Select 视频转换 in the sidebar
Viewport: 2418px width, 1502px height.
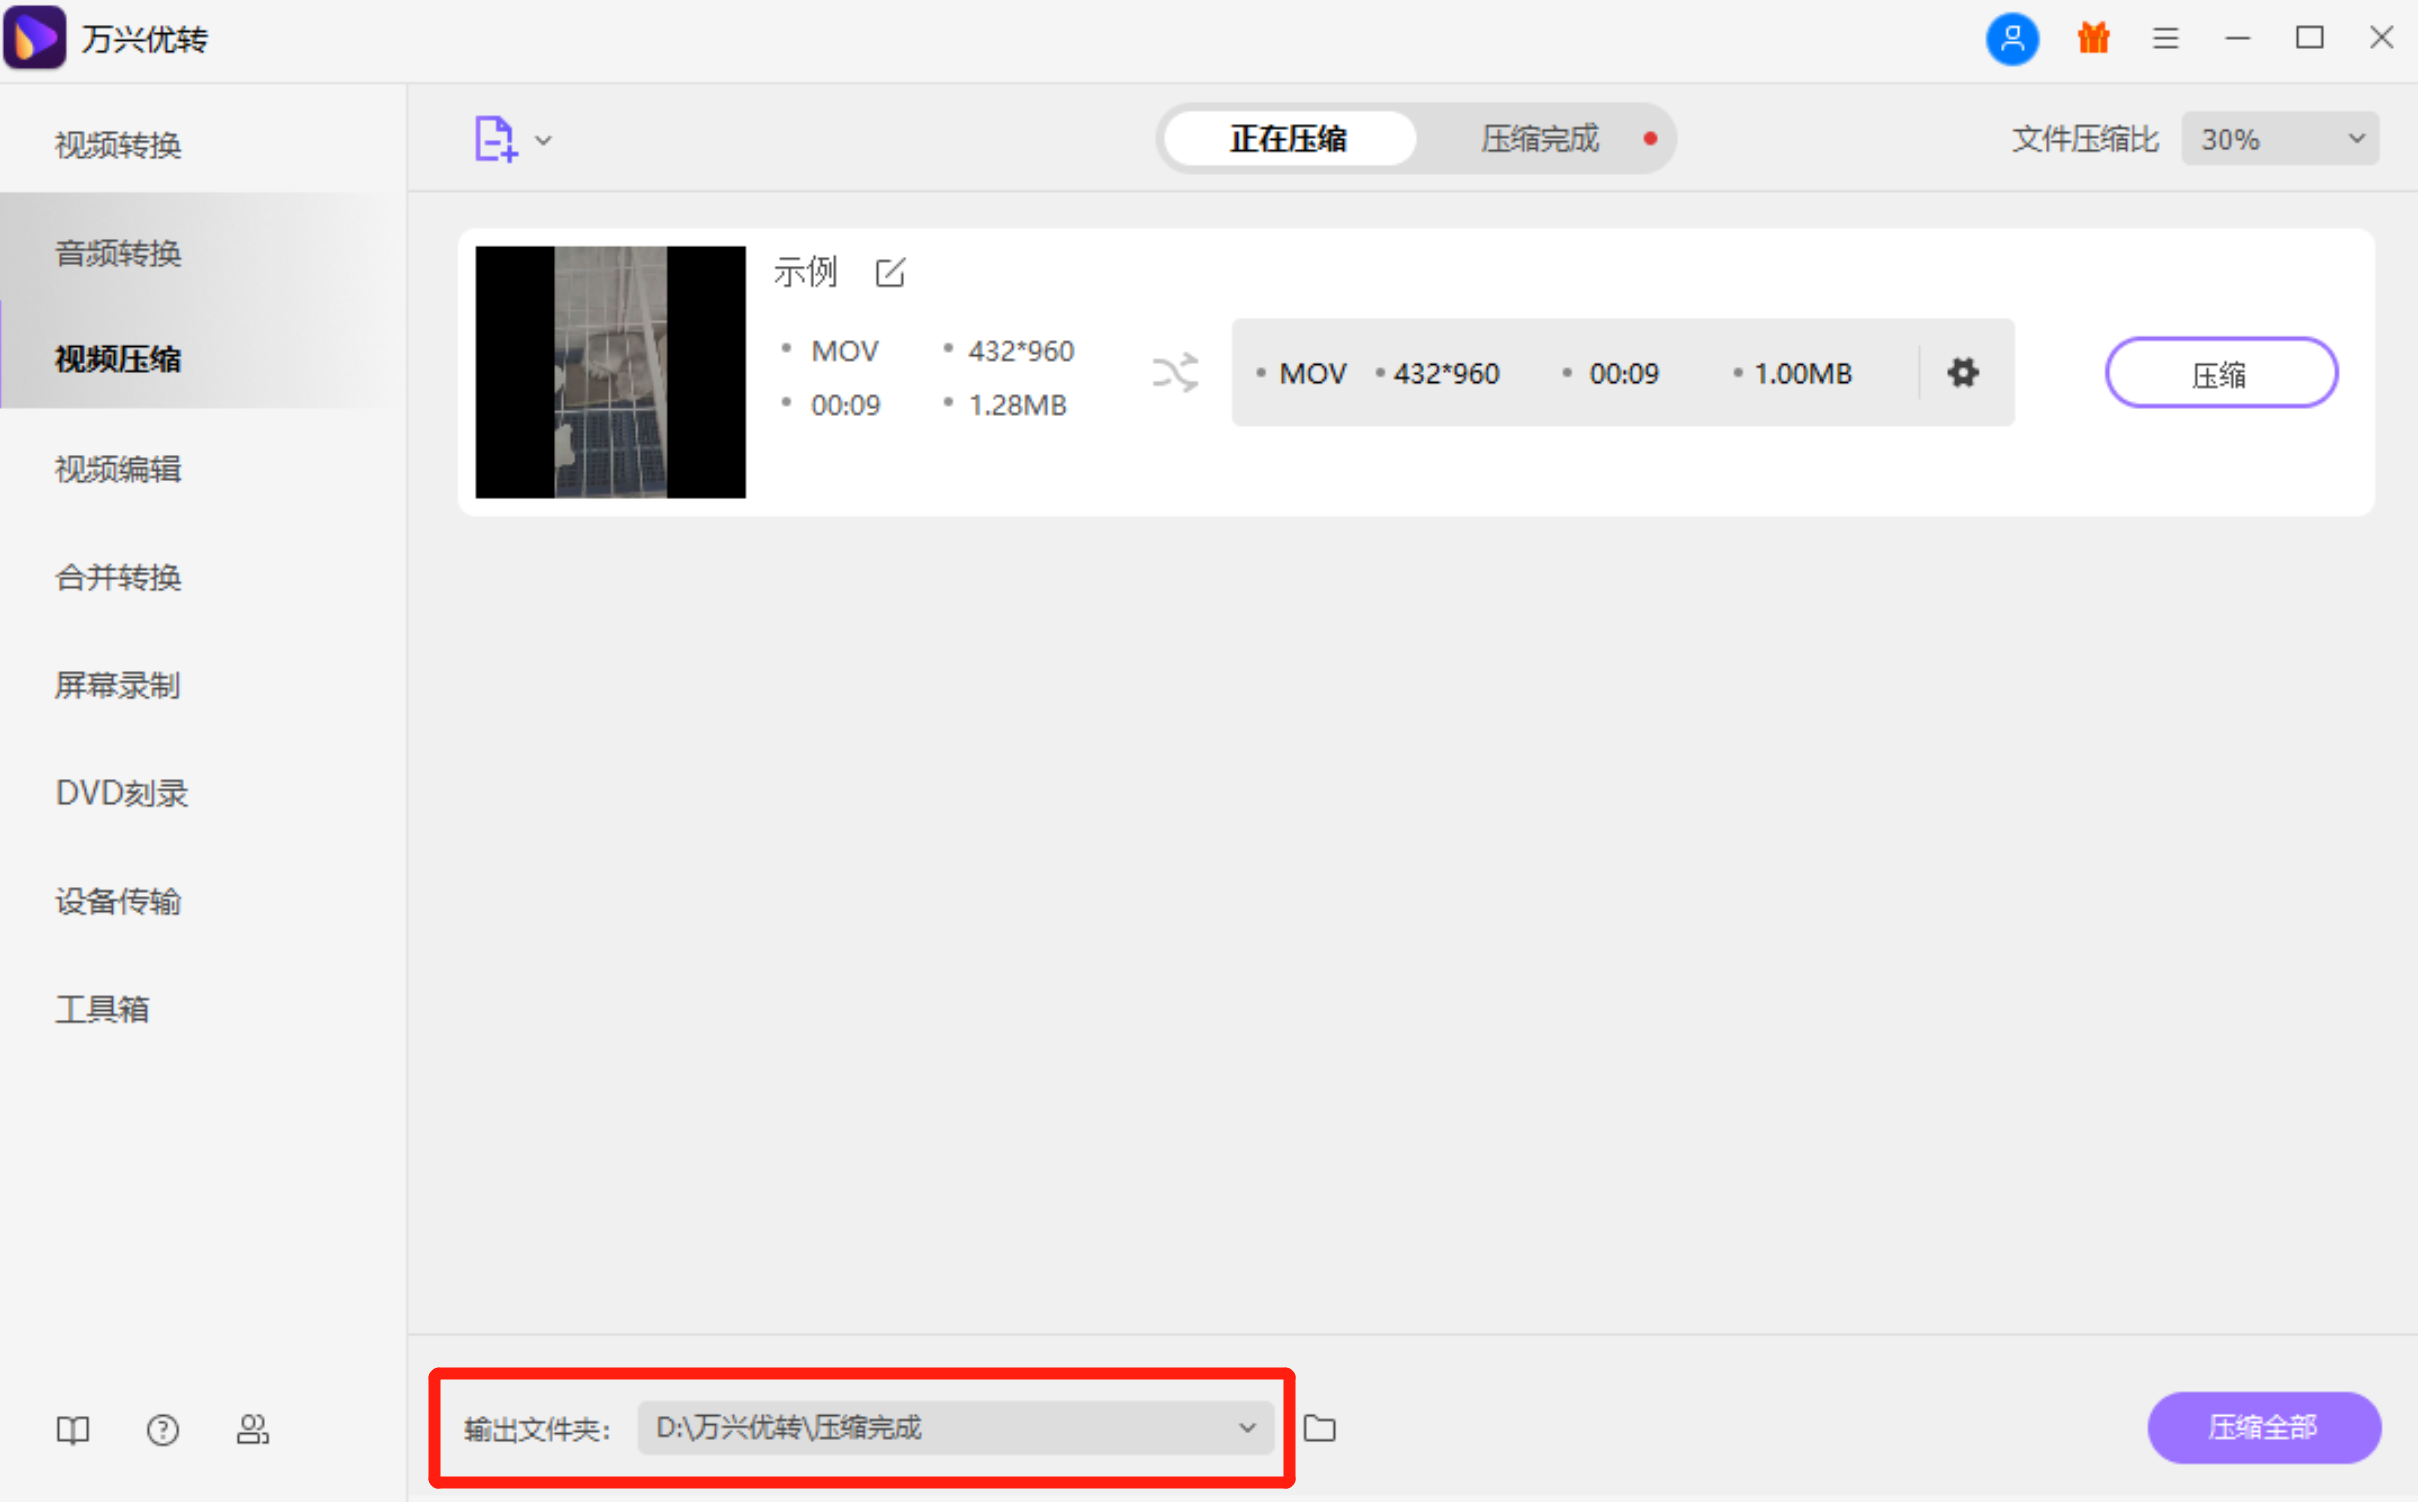[117, 146]
